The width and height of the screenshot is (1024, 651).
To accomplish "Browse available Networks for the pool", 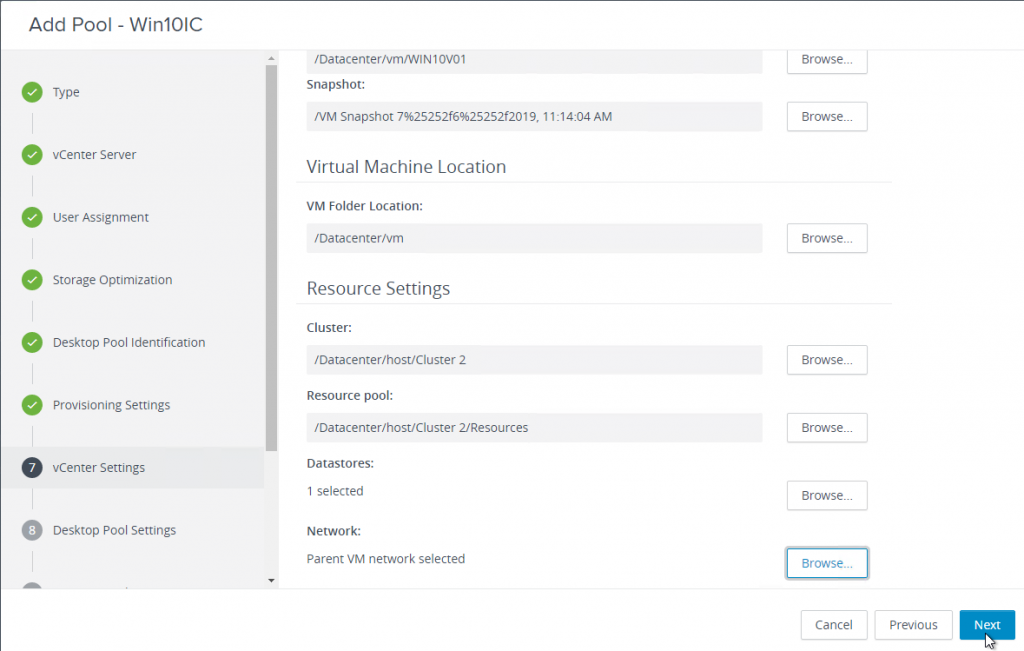I will (x=826, y=562).
